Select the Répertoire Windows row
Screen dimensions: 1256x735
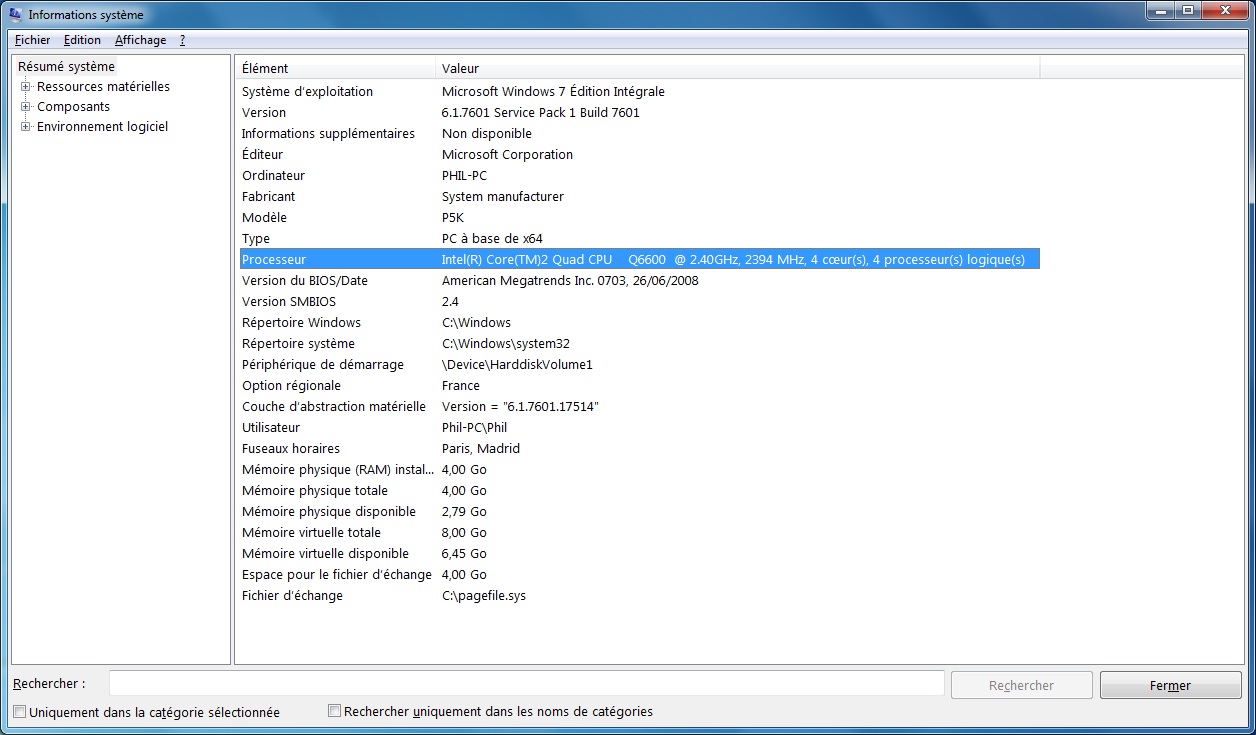[x=638, y=322]
